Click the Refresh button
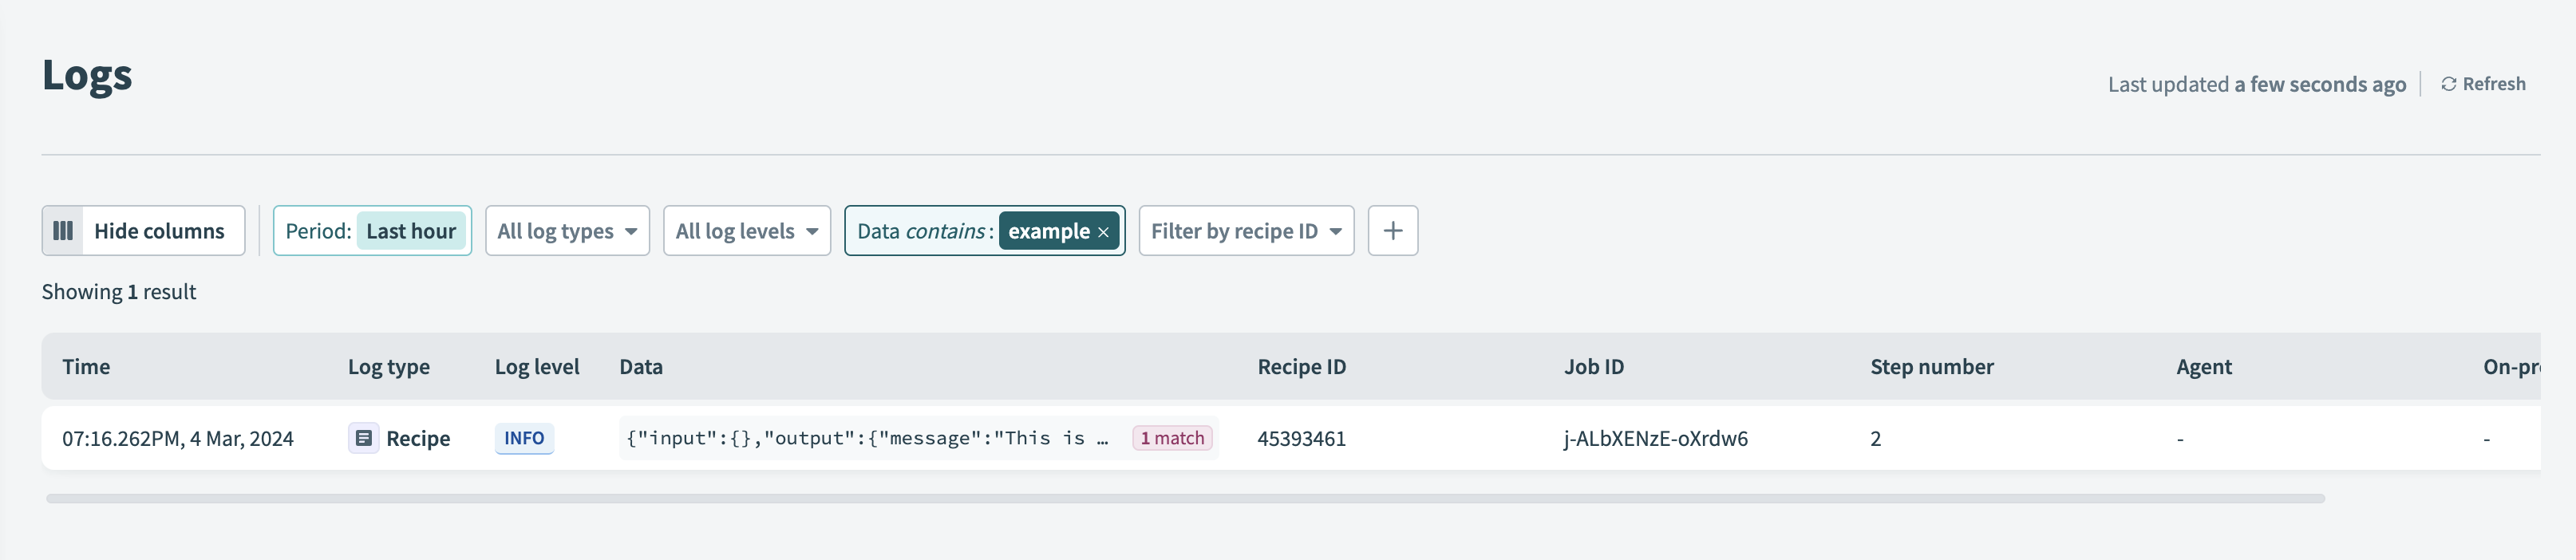Viewport: 2576px width, 560px height. pyautogui.click(x=2483, y=84)
